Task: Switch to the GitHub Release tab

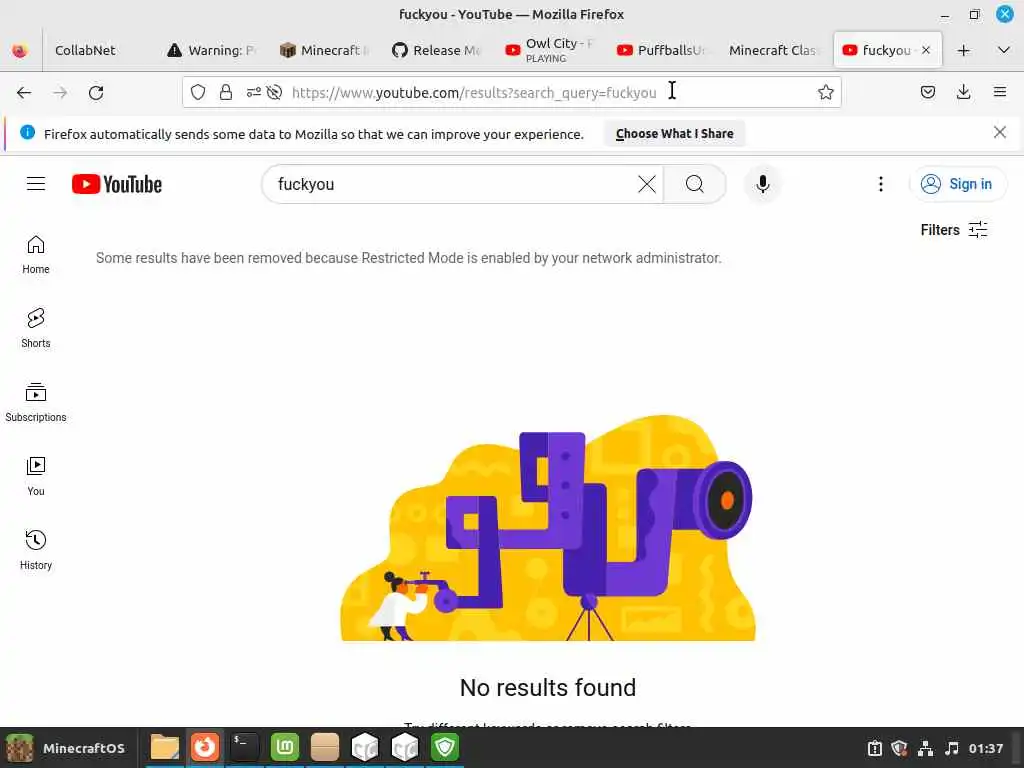Action: tap(438, 50)
